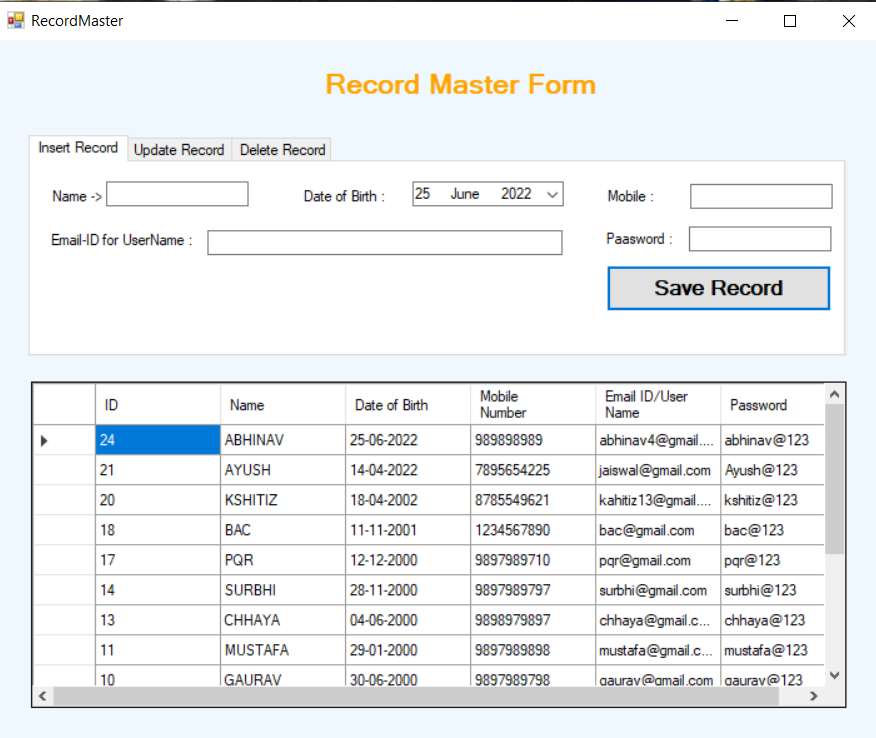
Task: Click the grid vertical scrollbar thumb
Action: (x=835, y=479)
